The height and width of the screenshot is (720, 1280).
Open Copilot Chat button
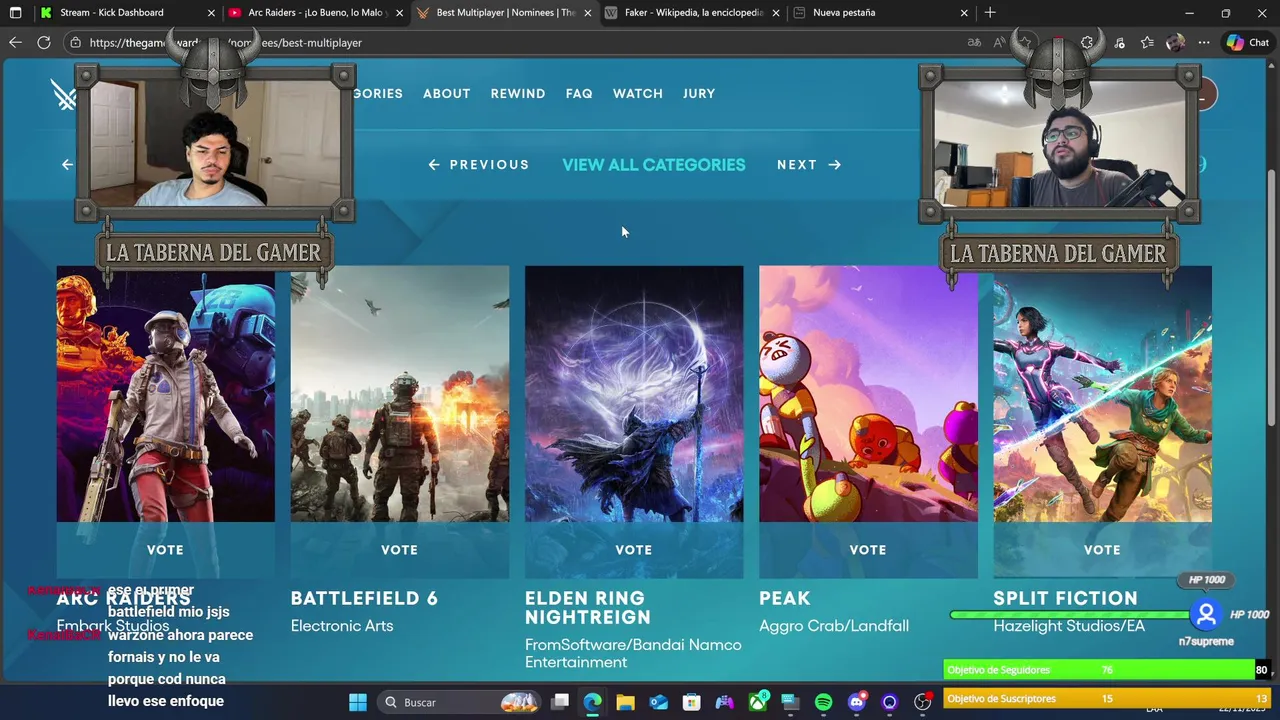pyautogui.click(x=1247, y=42)
